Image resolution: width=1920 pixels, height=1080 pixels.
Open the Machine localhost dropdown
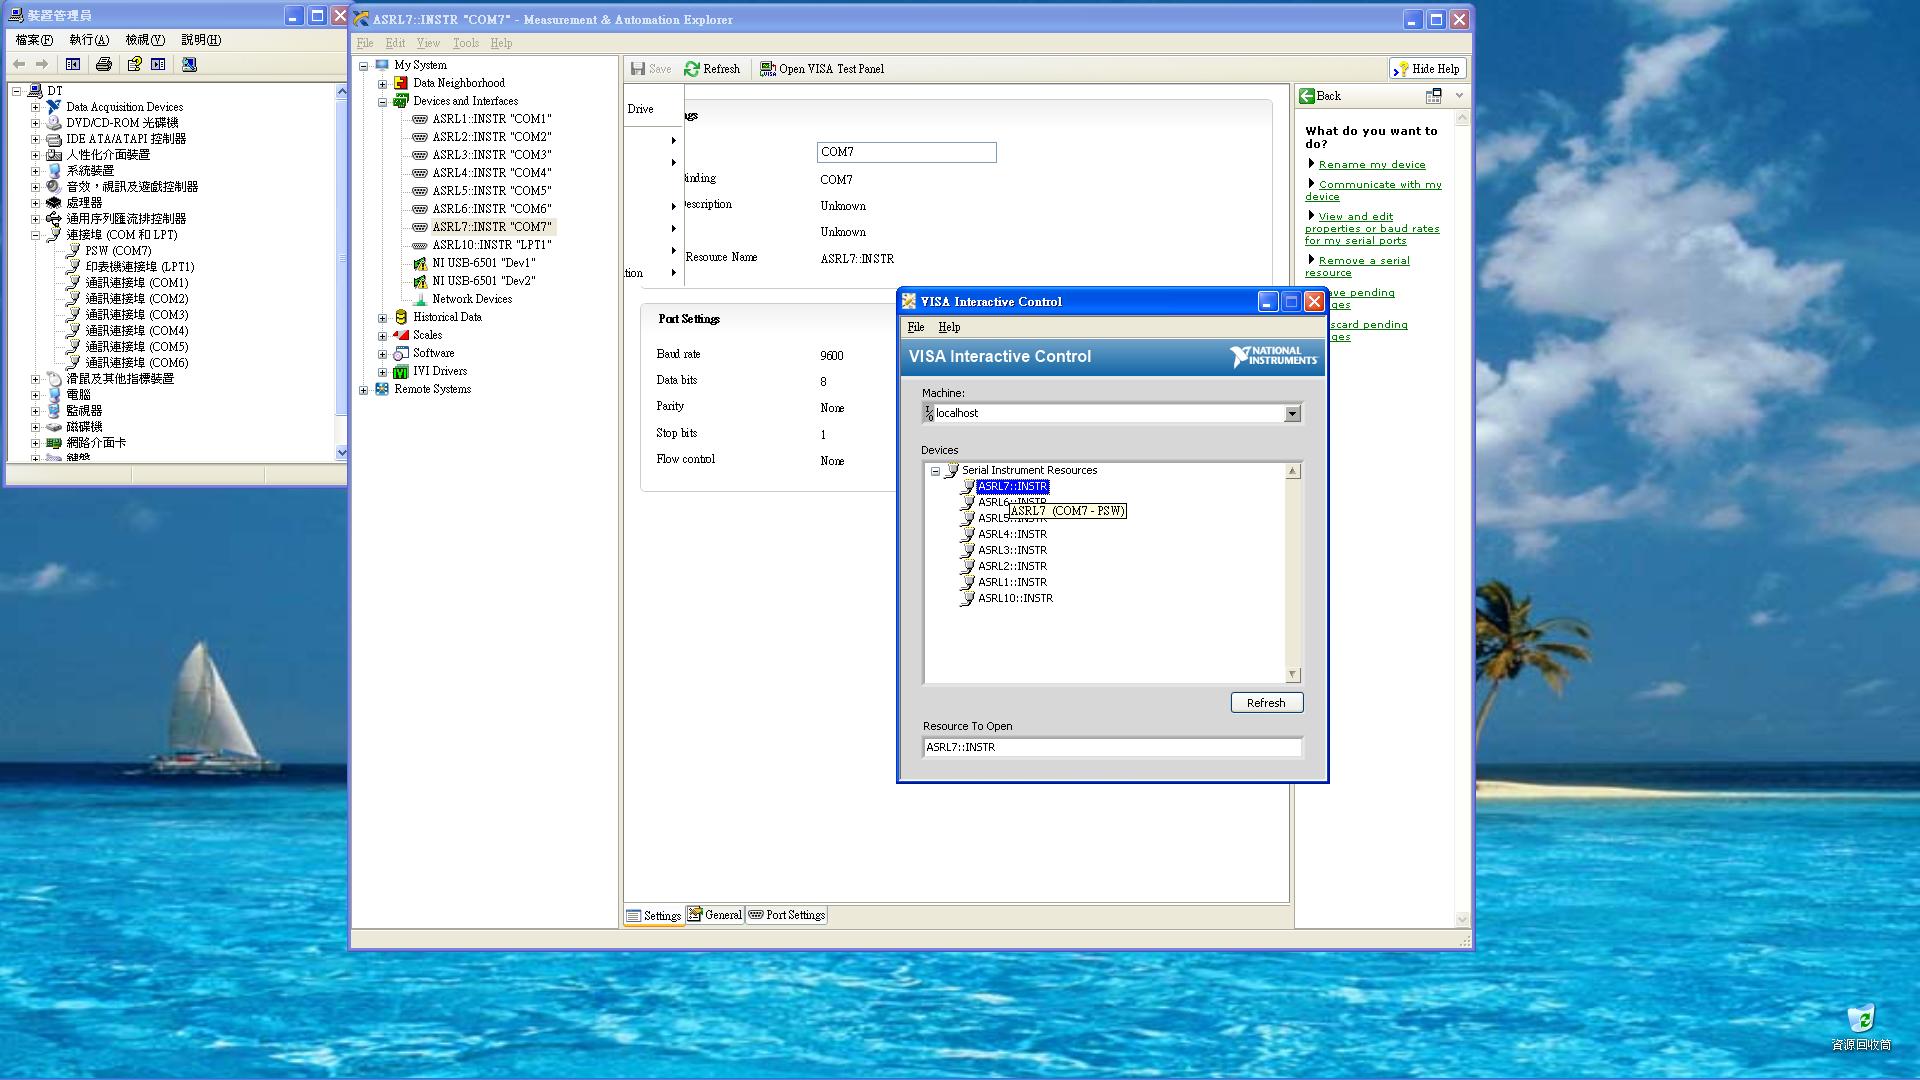1292,414
